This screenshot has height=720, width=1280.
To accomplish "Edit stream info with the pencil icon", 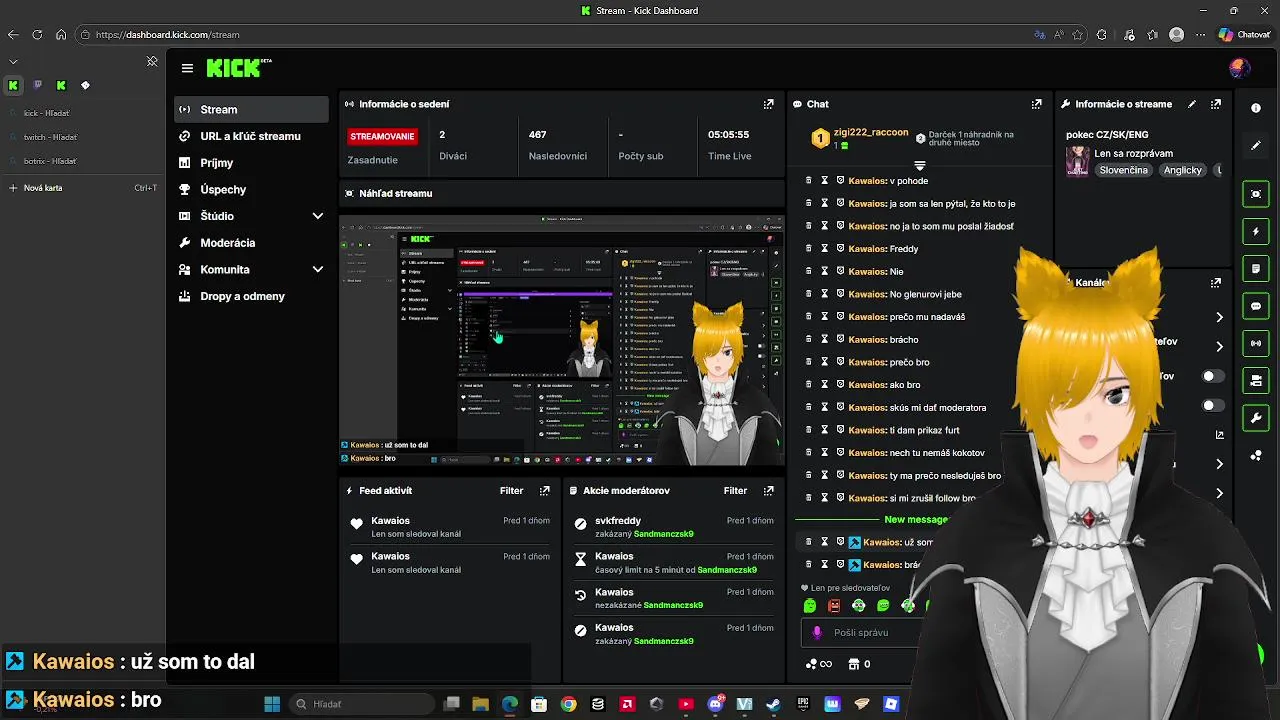I will click(x=1191, y=104).
